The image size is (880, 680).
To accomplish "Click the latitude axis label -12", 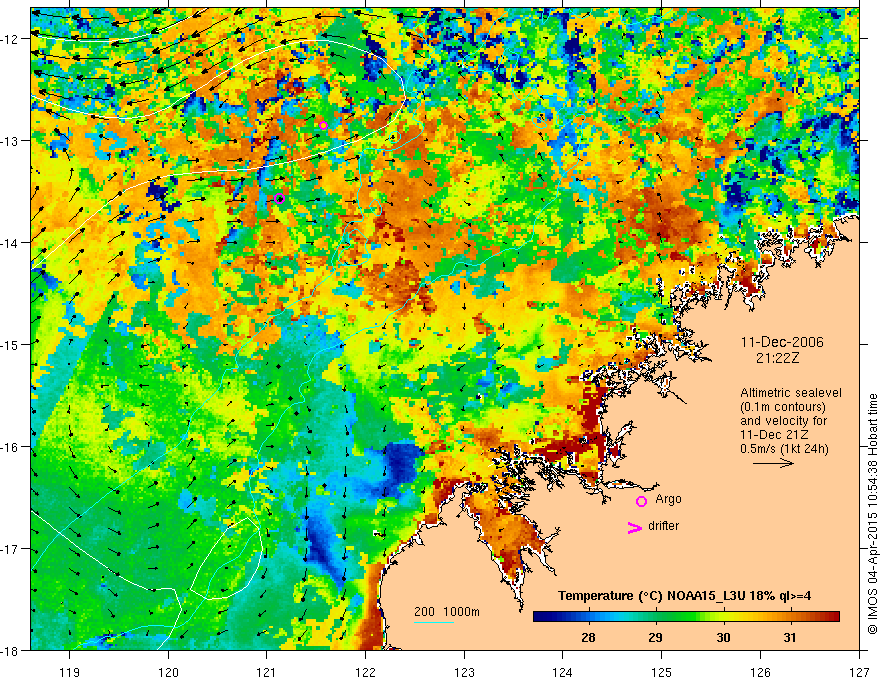I will pos(10,39).
